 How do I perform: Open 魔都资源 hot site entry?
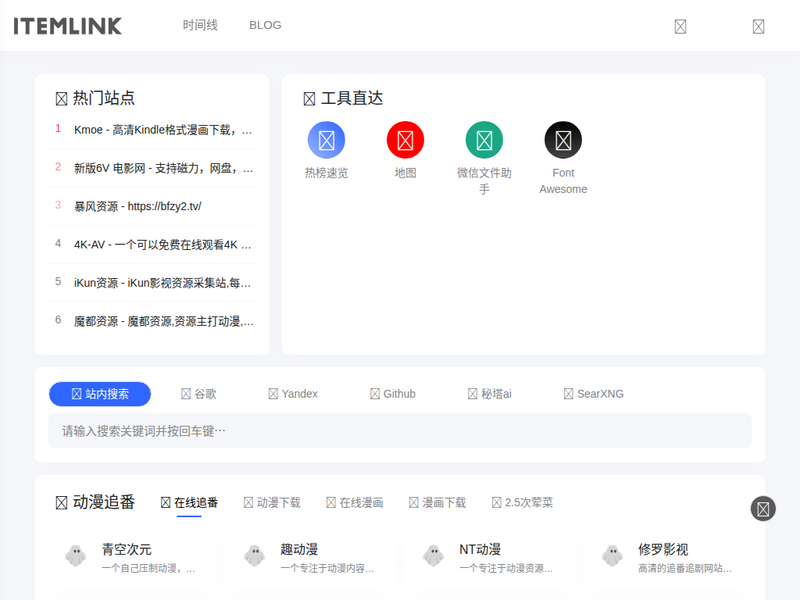point(163,321)
